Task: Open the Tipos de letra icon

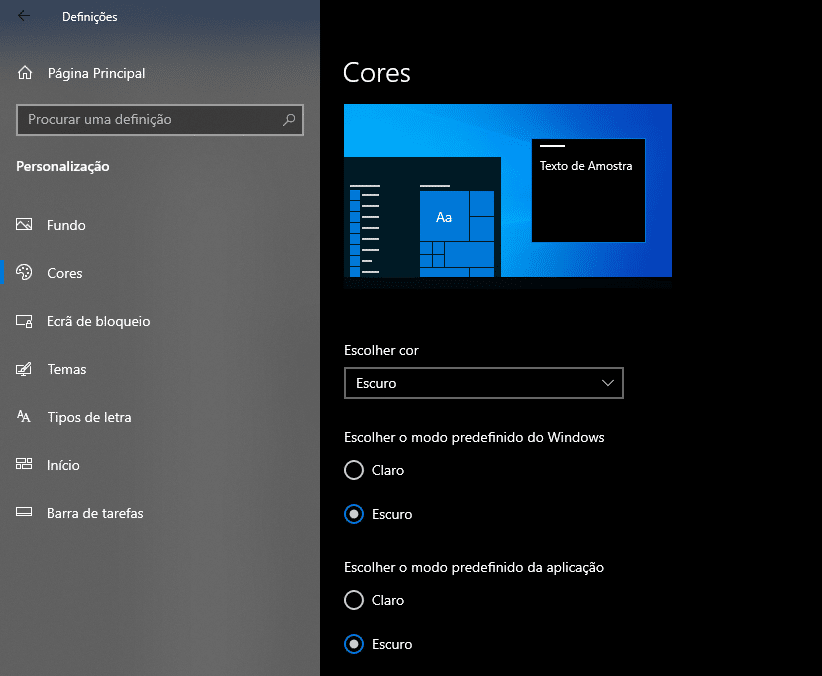Action: point(24,416)
